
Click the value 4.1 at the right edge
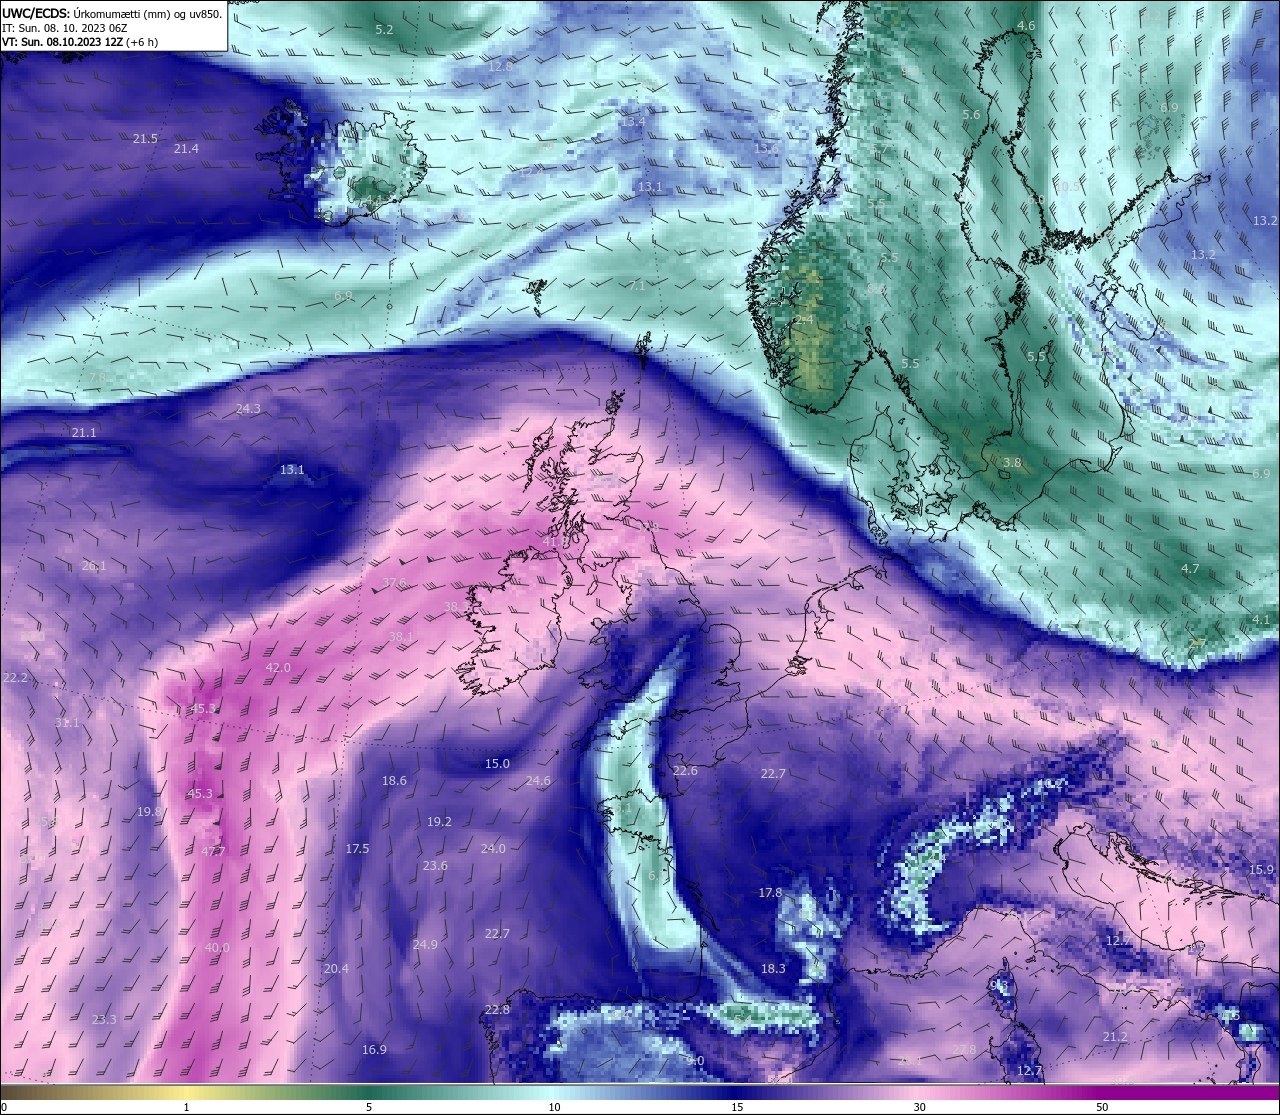click(x=1261, y=619)
